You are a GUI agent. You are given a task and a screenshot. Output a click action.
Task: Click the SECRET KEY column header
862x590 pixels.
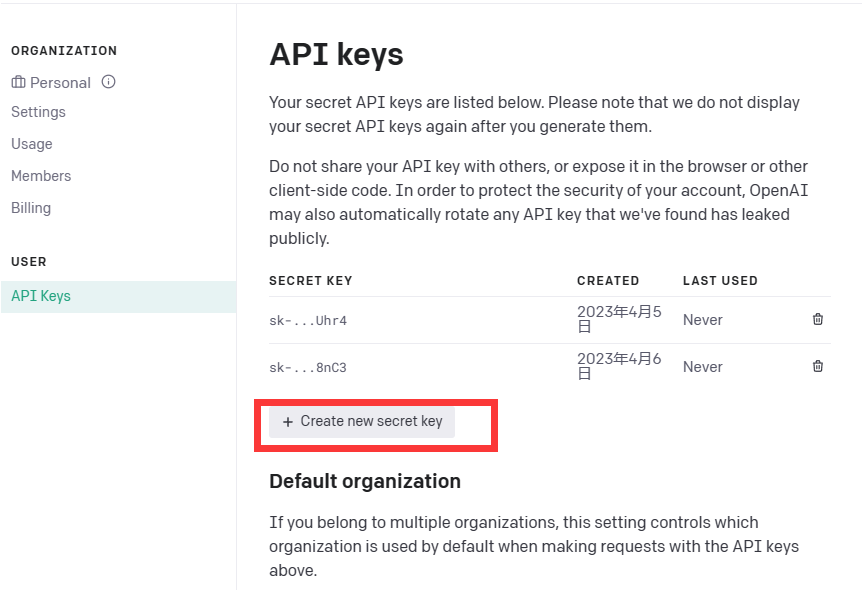(x=311, y=281)
